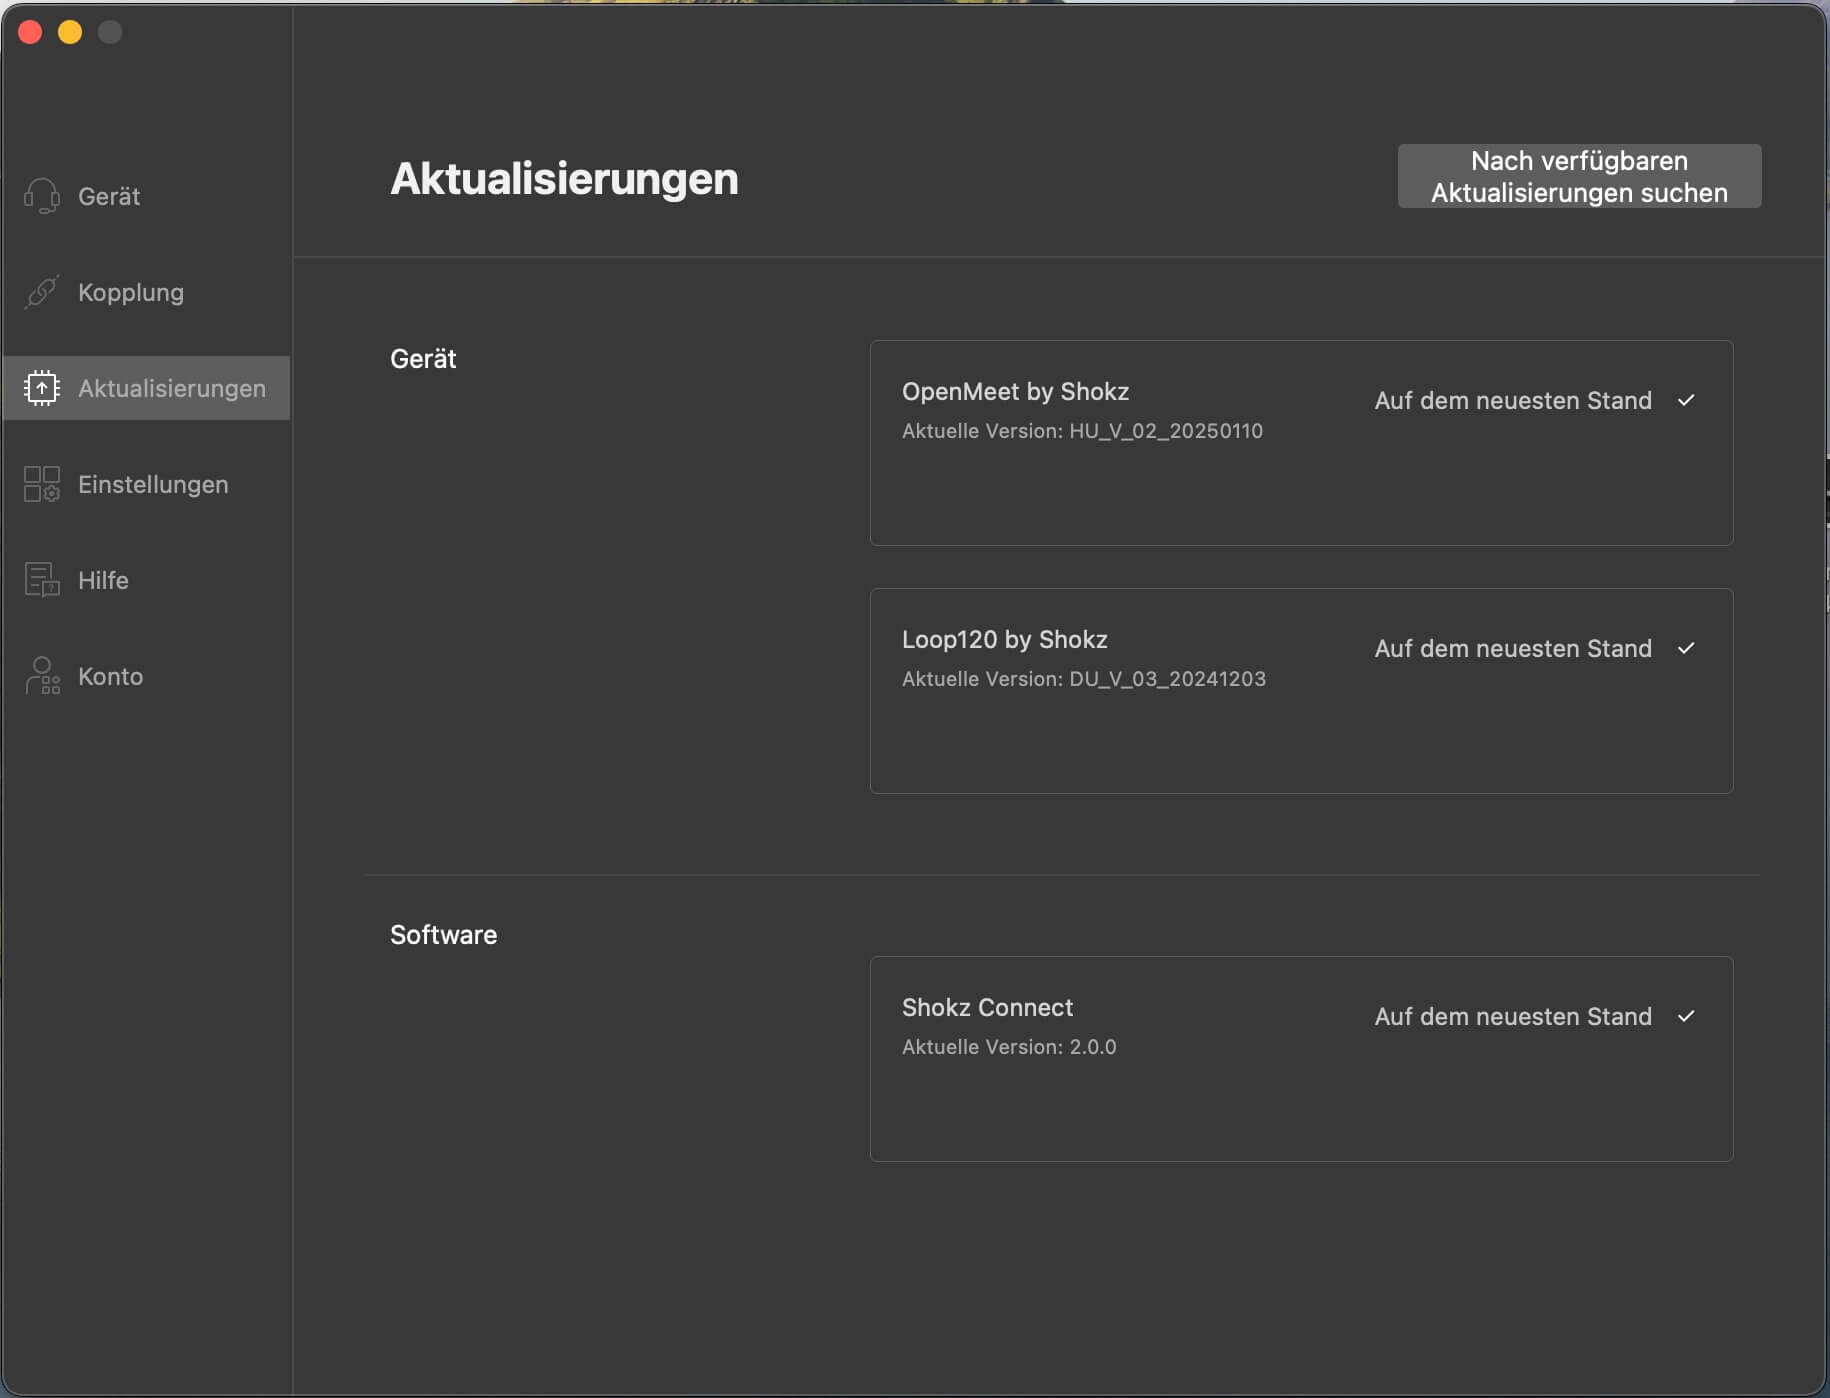Close the window with the red button

[30, 32]
